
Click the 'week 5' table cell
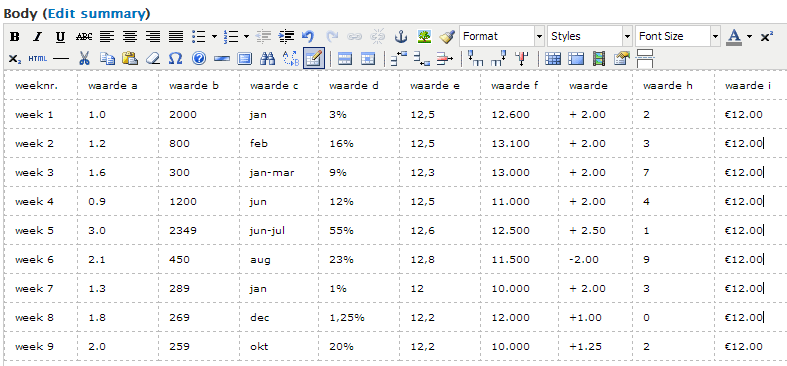point(41,230)
